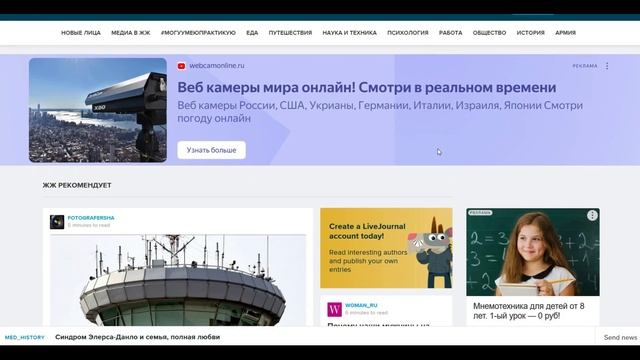Open the webcam city view ad image
This screenshot has height=360, width=640.
[98, 110]
